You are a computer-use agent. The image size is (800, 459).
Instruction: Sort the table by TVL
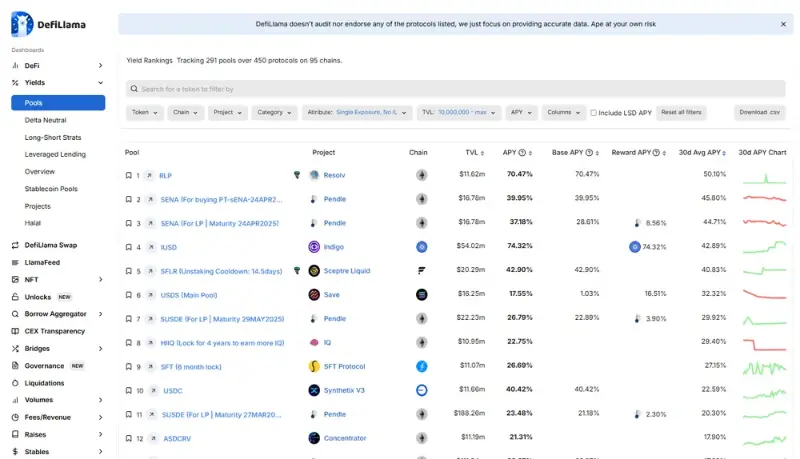point(474,152)
